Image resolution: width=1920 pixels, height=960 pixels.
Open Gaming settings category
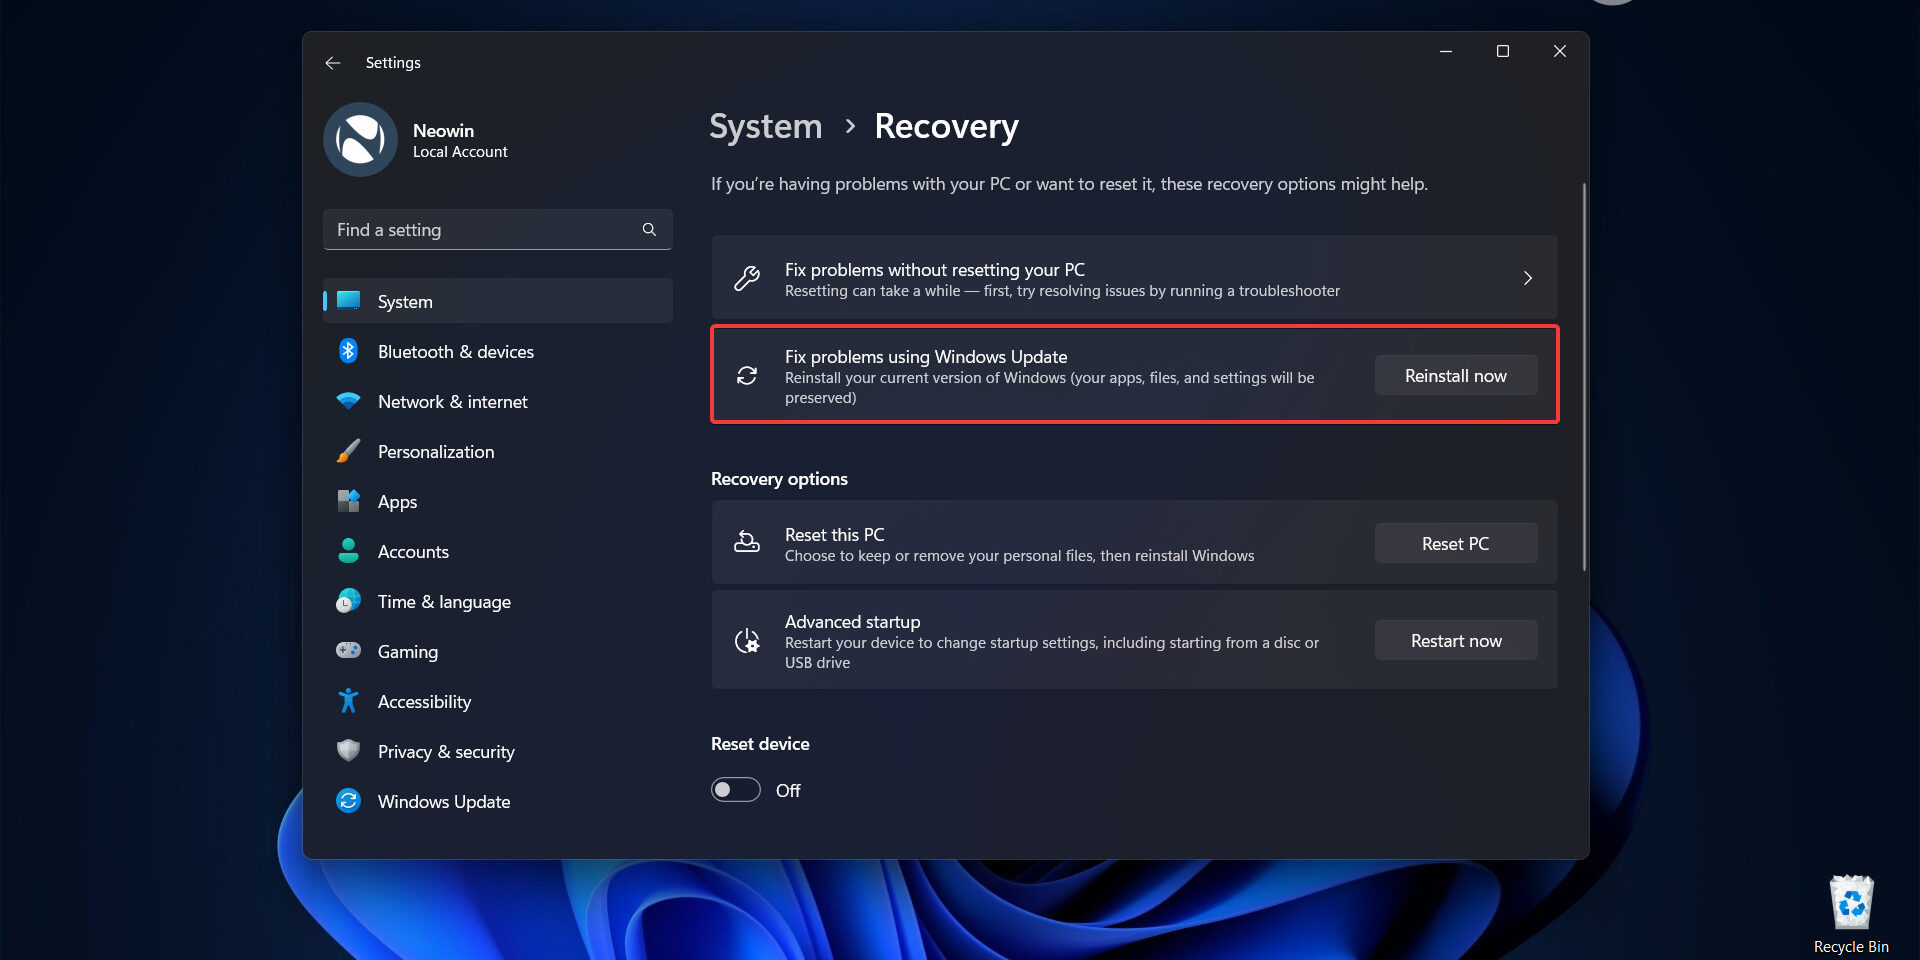tap(407, 652)
